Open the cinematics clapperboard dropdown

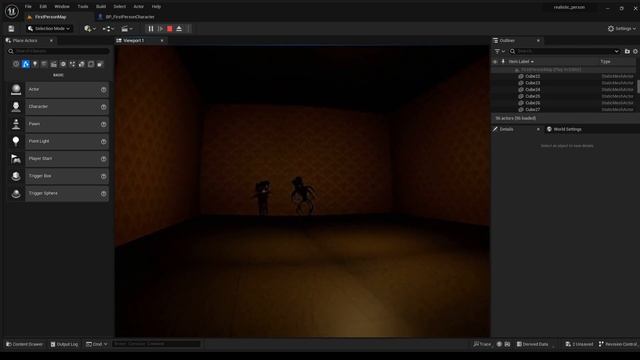127,29
